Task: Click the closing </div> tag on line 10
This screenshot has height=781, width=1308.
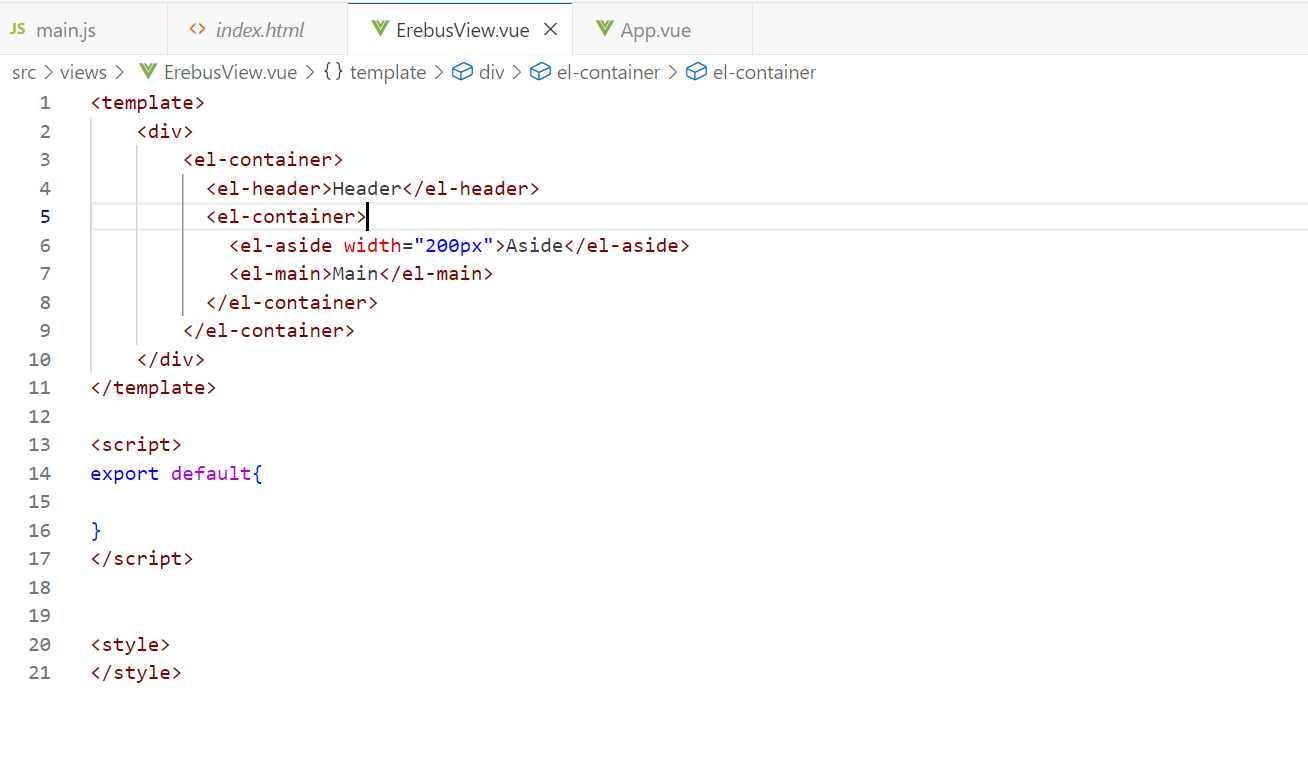Action: click(x=171, y=359)
